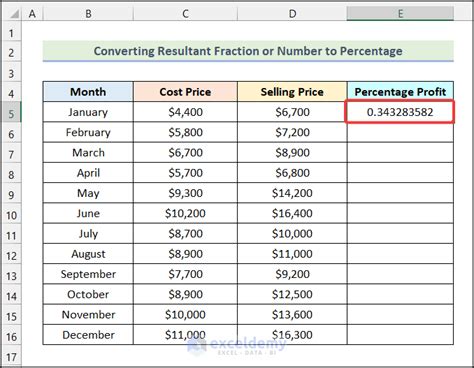Image resolution: width=474 pixels, height=368 pixels.
Task: Select column E header
Action: click(400, 14)
